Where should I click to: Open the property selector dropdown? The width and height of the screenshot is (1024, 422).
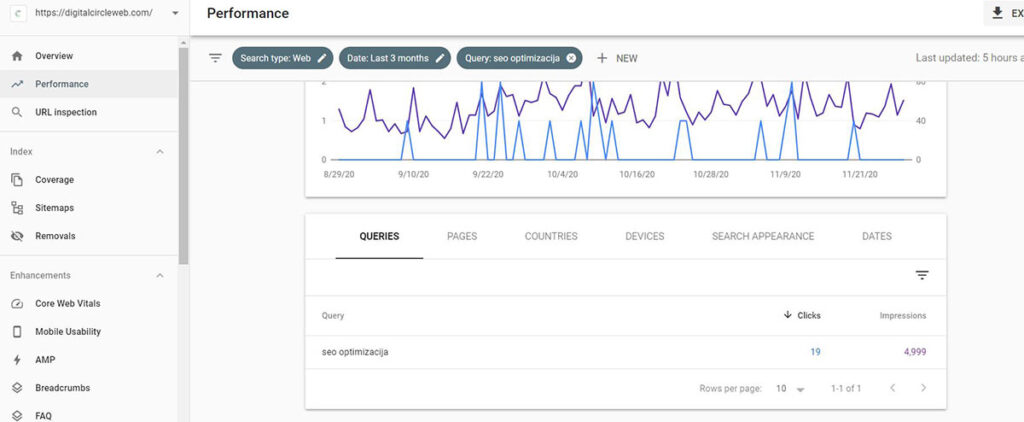[176, 13]
